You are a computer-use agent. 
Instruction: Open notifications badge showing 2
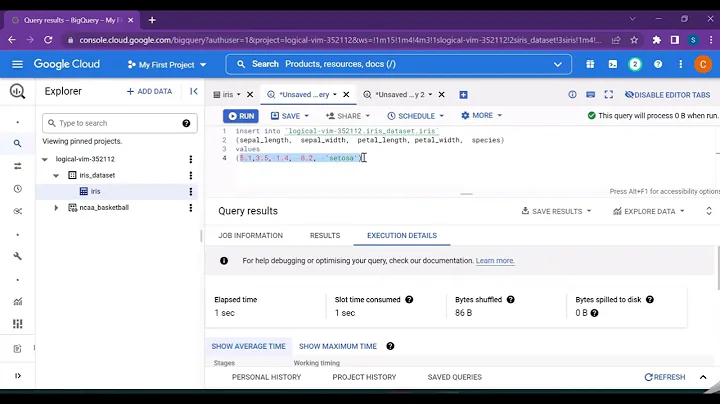coord(635,64)
